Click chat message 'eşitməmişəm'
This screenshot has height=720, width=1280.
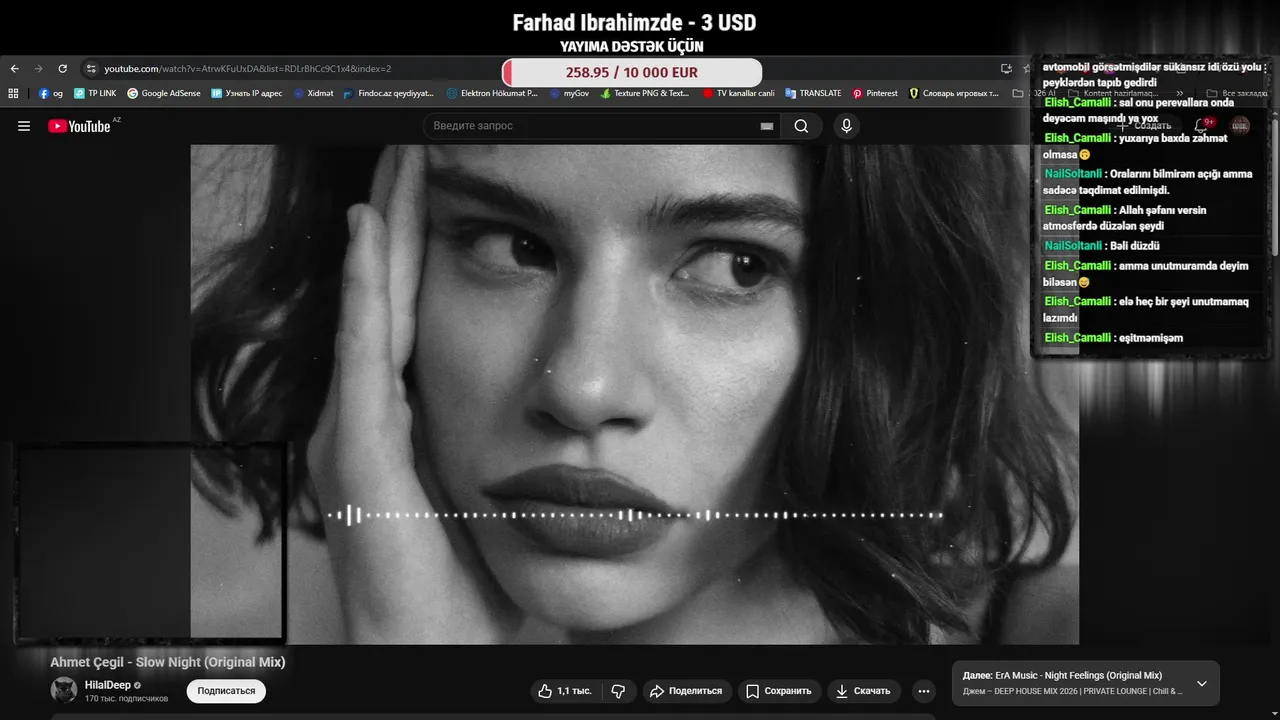coord(1151,338)
